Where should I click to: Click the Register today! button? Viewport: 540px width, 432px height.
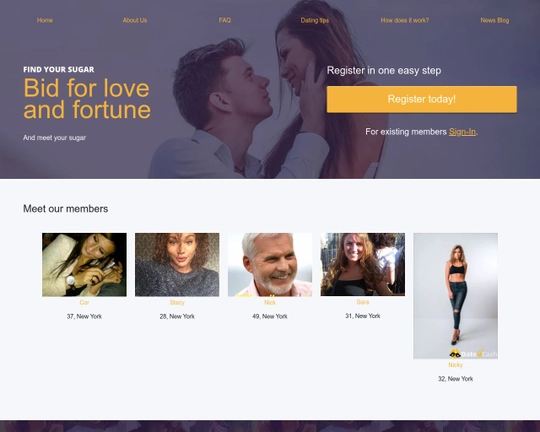[x=422, y=99]
